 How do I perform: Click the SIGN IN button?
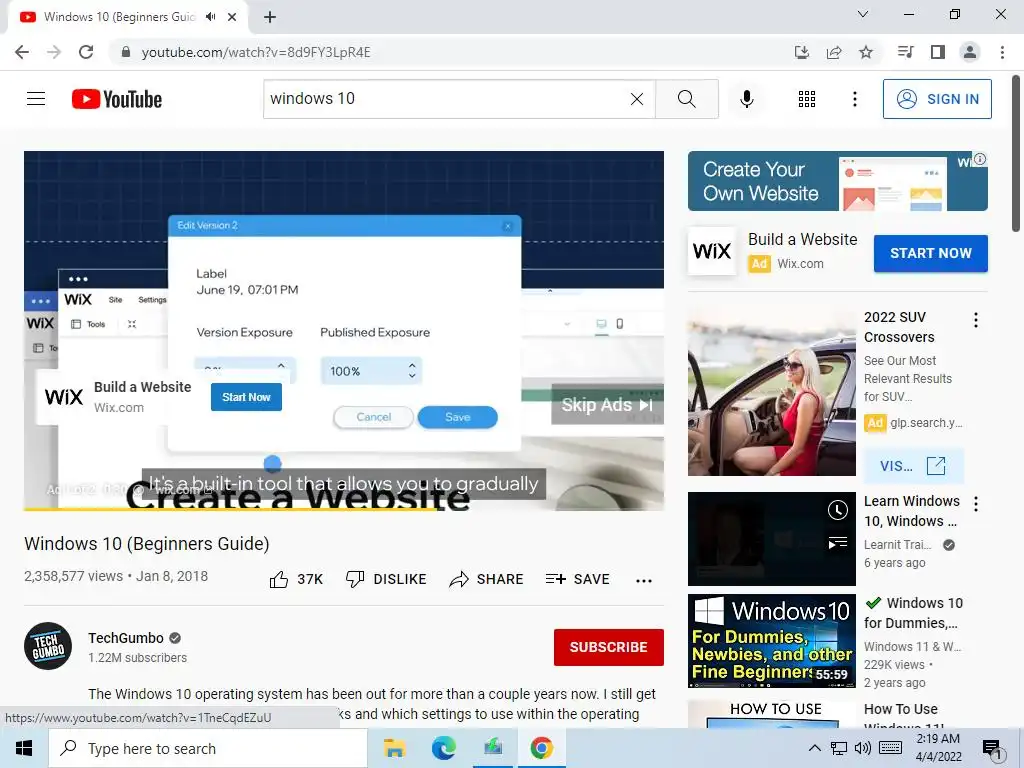pos(937,99)
